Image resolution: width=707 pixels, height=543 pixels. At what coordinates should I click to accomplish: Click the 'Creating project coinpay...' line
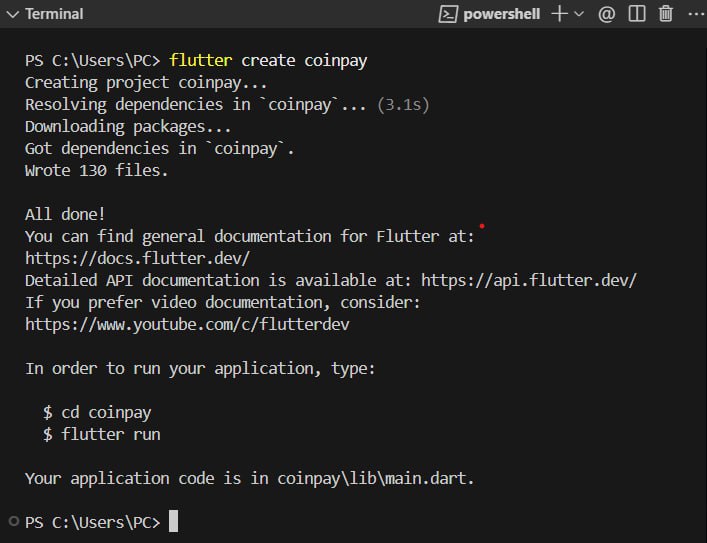click(146, 83)
